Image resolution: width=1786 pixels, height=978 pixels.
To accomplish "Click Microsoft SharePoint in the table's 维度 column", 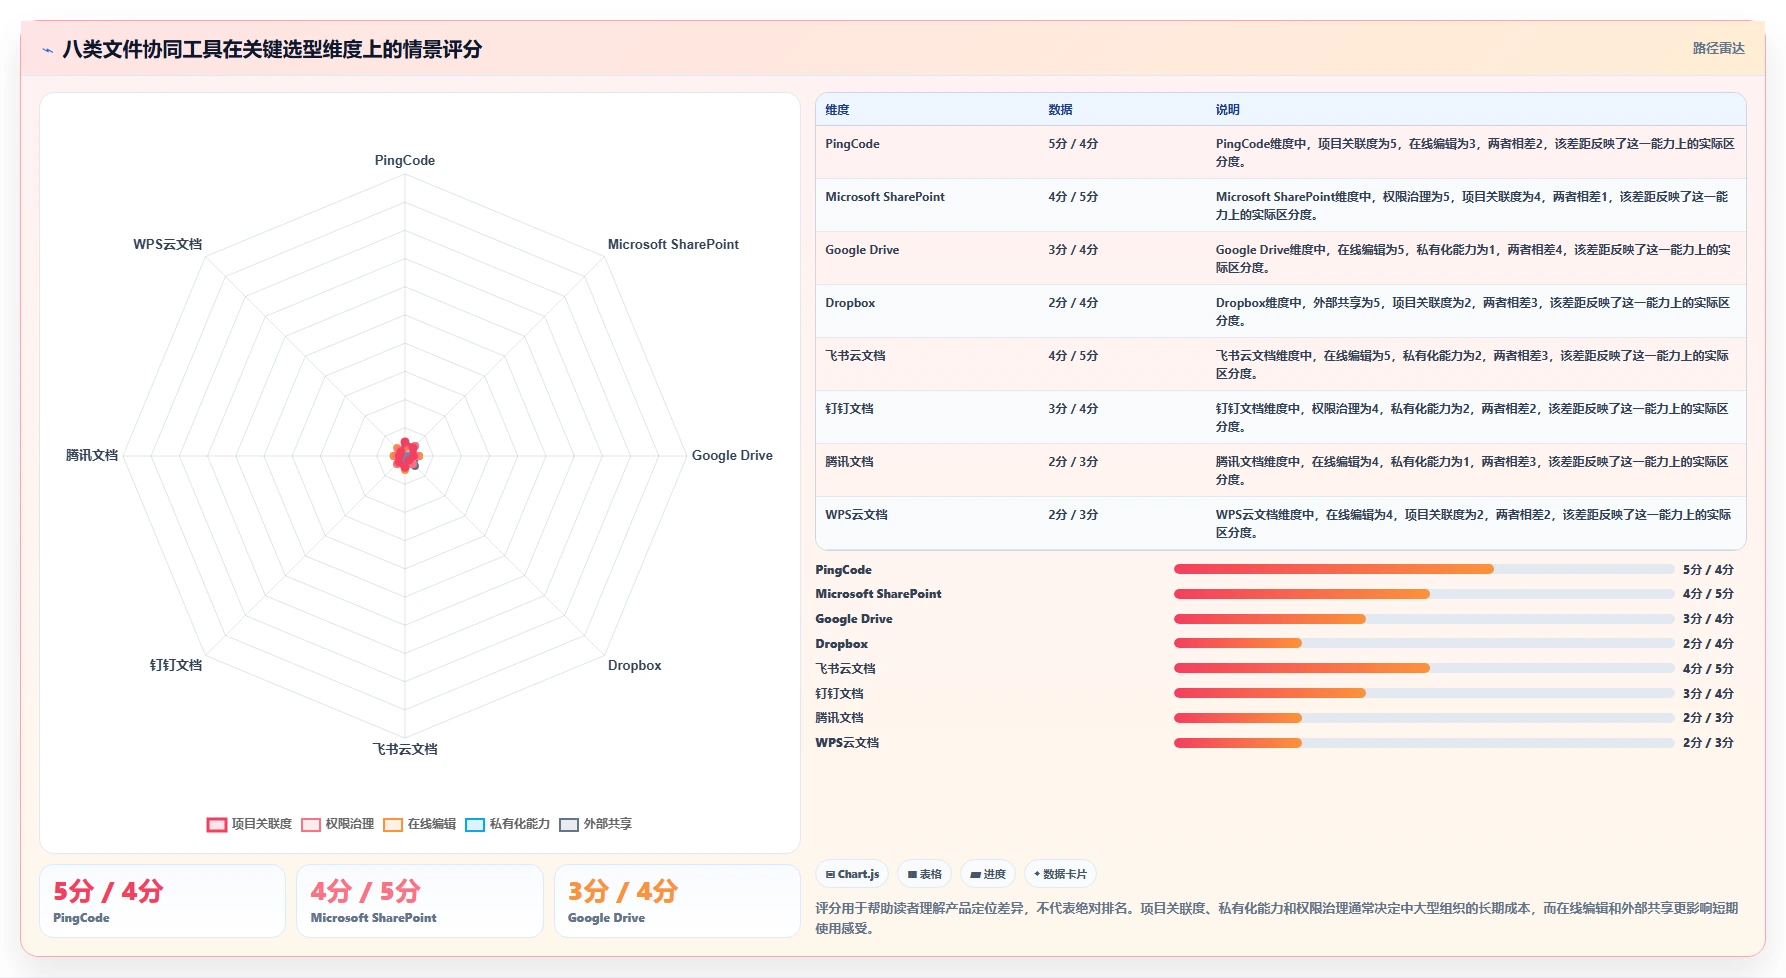I will point(885,197).
